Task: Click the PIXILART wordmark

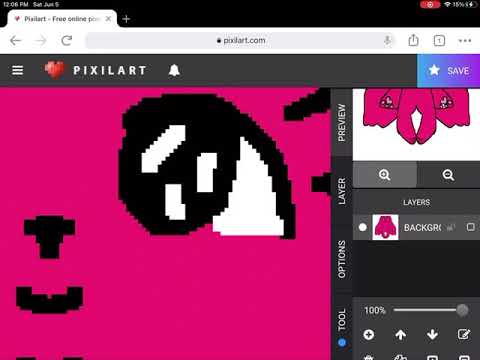Action: [x=110, y=70]
